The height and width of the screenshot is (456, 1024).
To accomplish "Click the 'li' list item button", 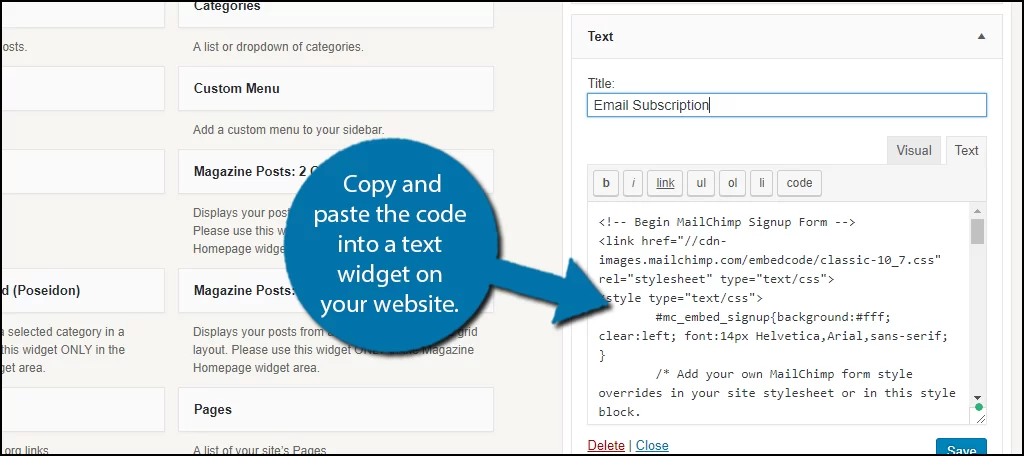I will click(761, 184).
